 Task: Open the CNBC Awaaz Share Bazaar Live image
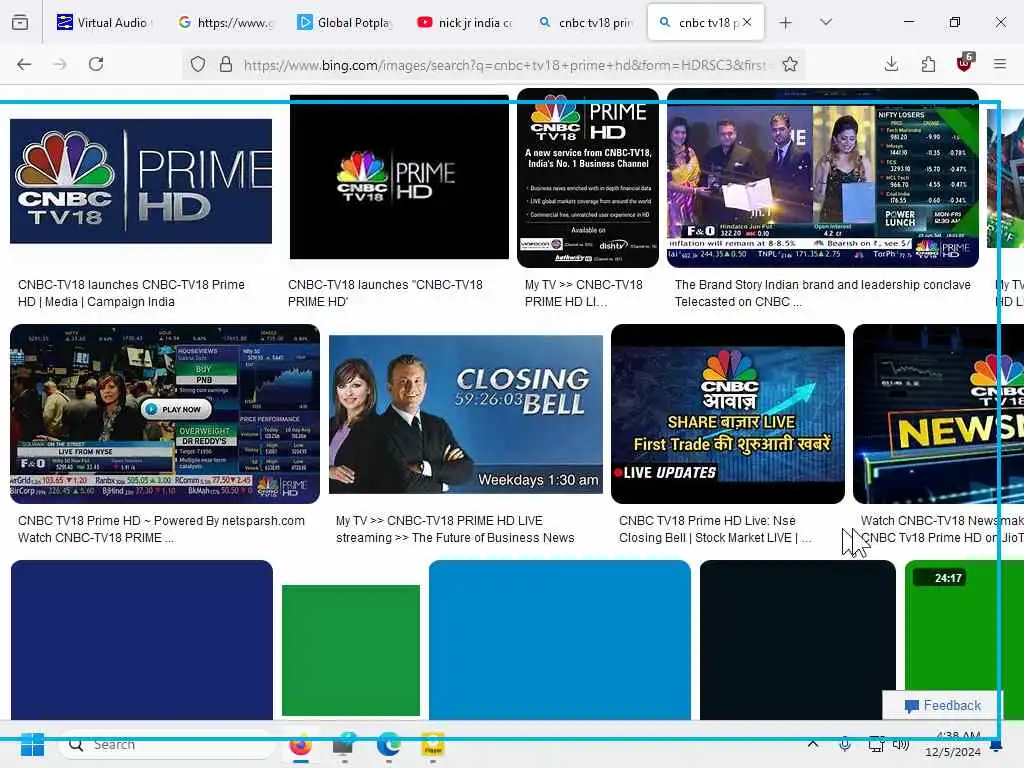[728, 414]
